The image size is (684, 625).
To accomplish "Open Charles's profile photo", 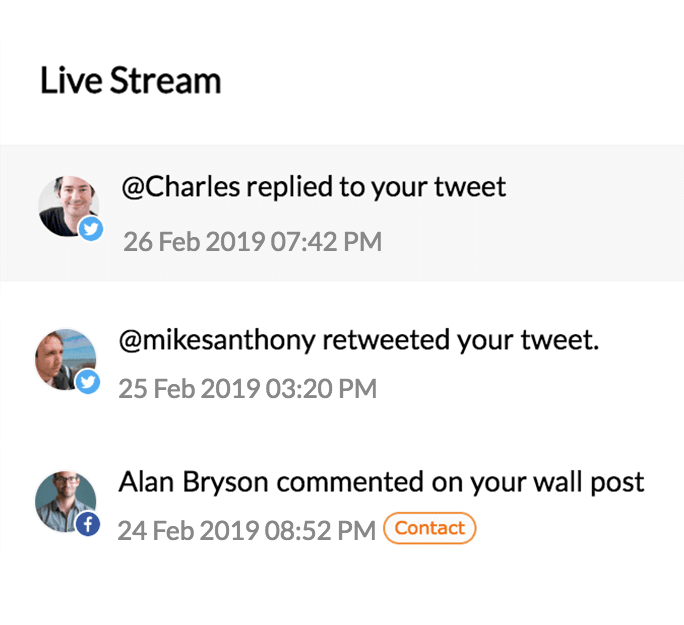I will click(x=68, y=206).
